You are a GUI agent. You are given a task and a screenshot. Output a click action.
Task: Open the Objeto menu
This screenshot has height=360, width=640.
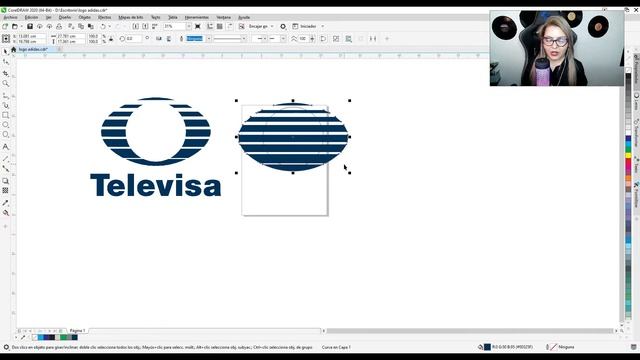coord(84,18)
